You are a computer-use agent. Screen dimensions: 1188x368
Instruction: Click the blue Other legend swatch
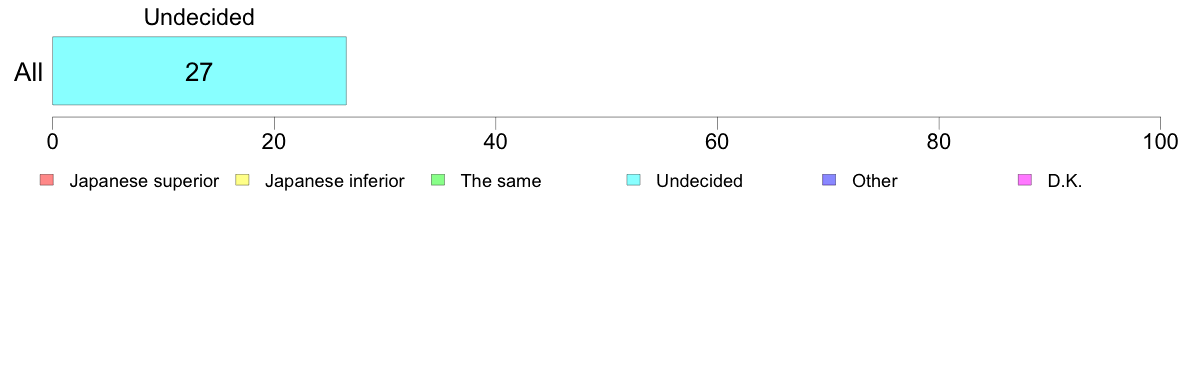pyautogui.click(x=829, y=180)
